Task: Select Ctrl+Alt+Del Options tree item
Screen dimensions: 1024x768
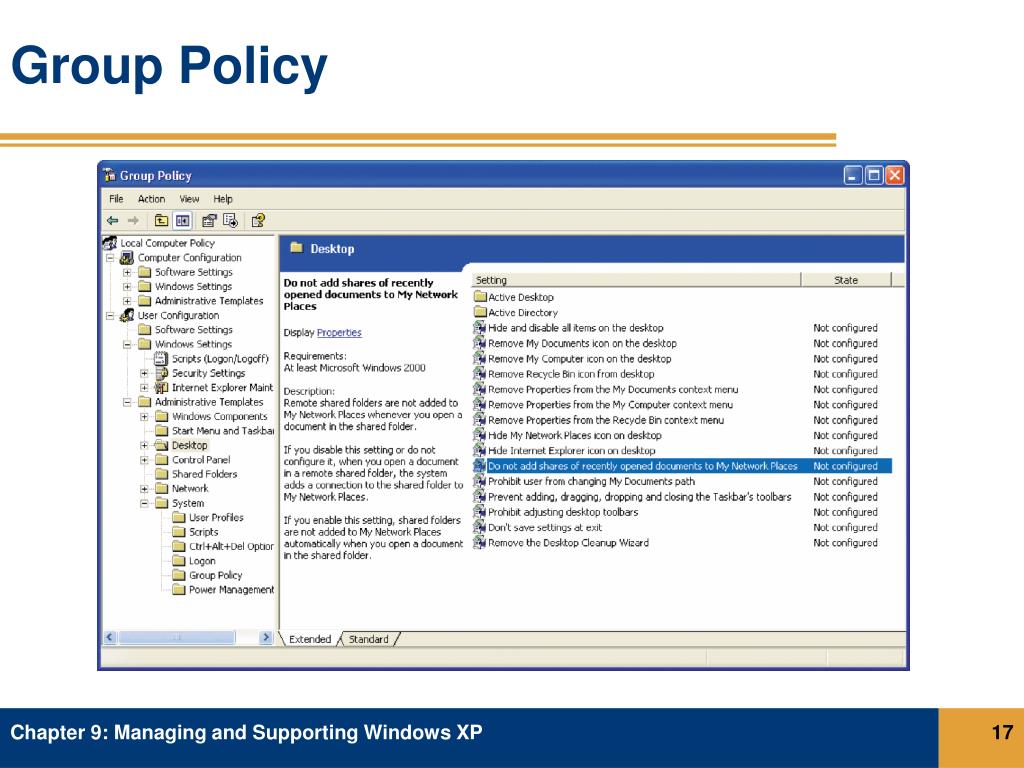Action: 231,547
